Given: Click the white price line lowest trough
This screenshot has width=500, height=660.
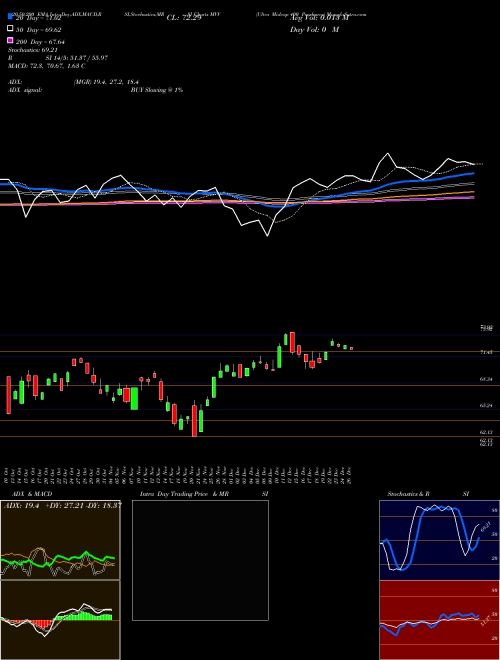Looking at the screenshot, I should click(x=267, y=236).
